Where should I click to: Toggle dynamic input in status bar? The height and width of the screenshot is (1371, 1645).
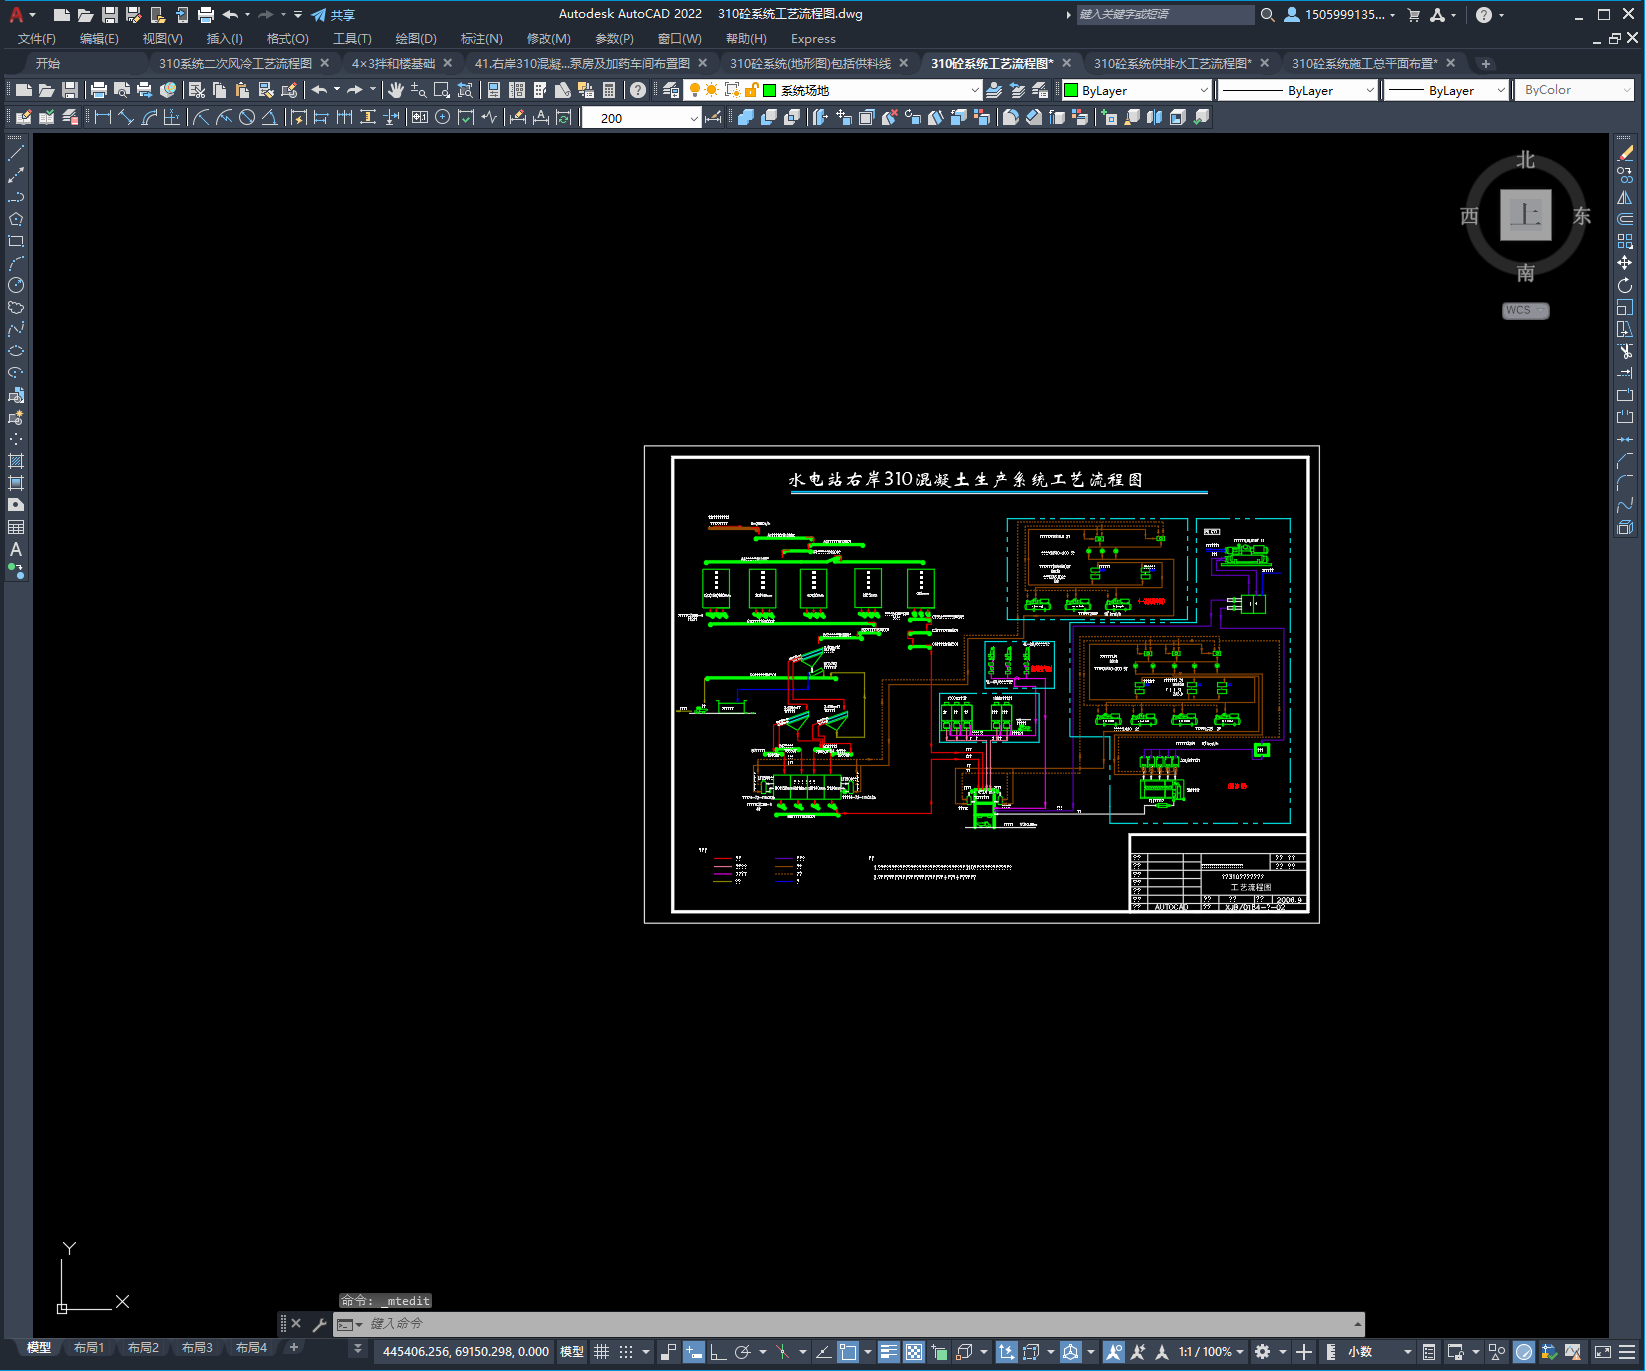(x=693, y=1352)
